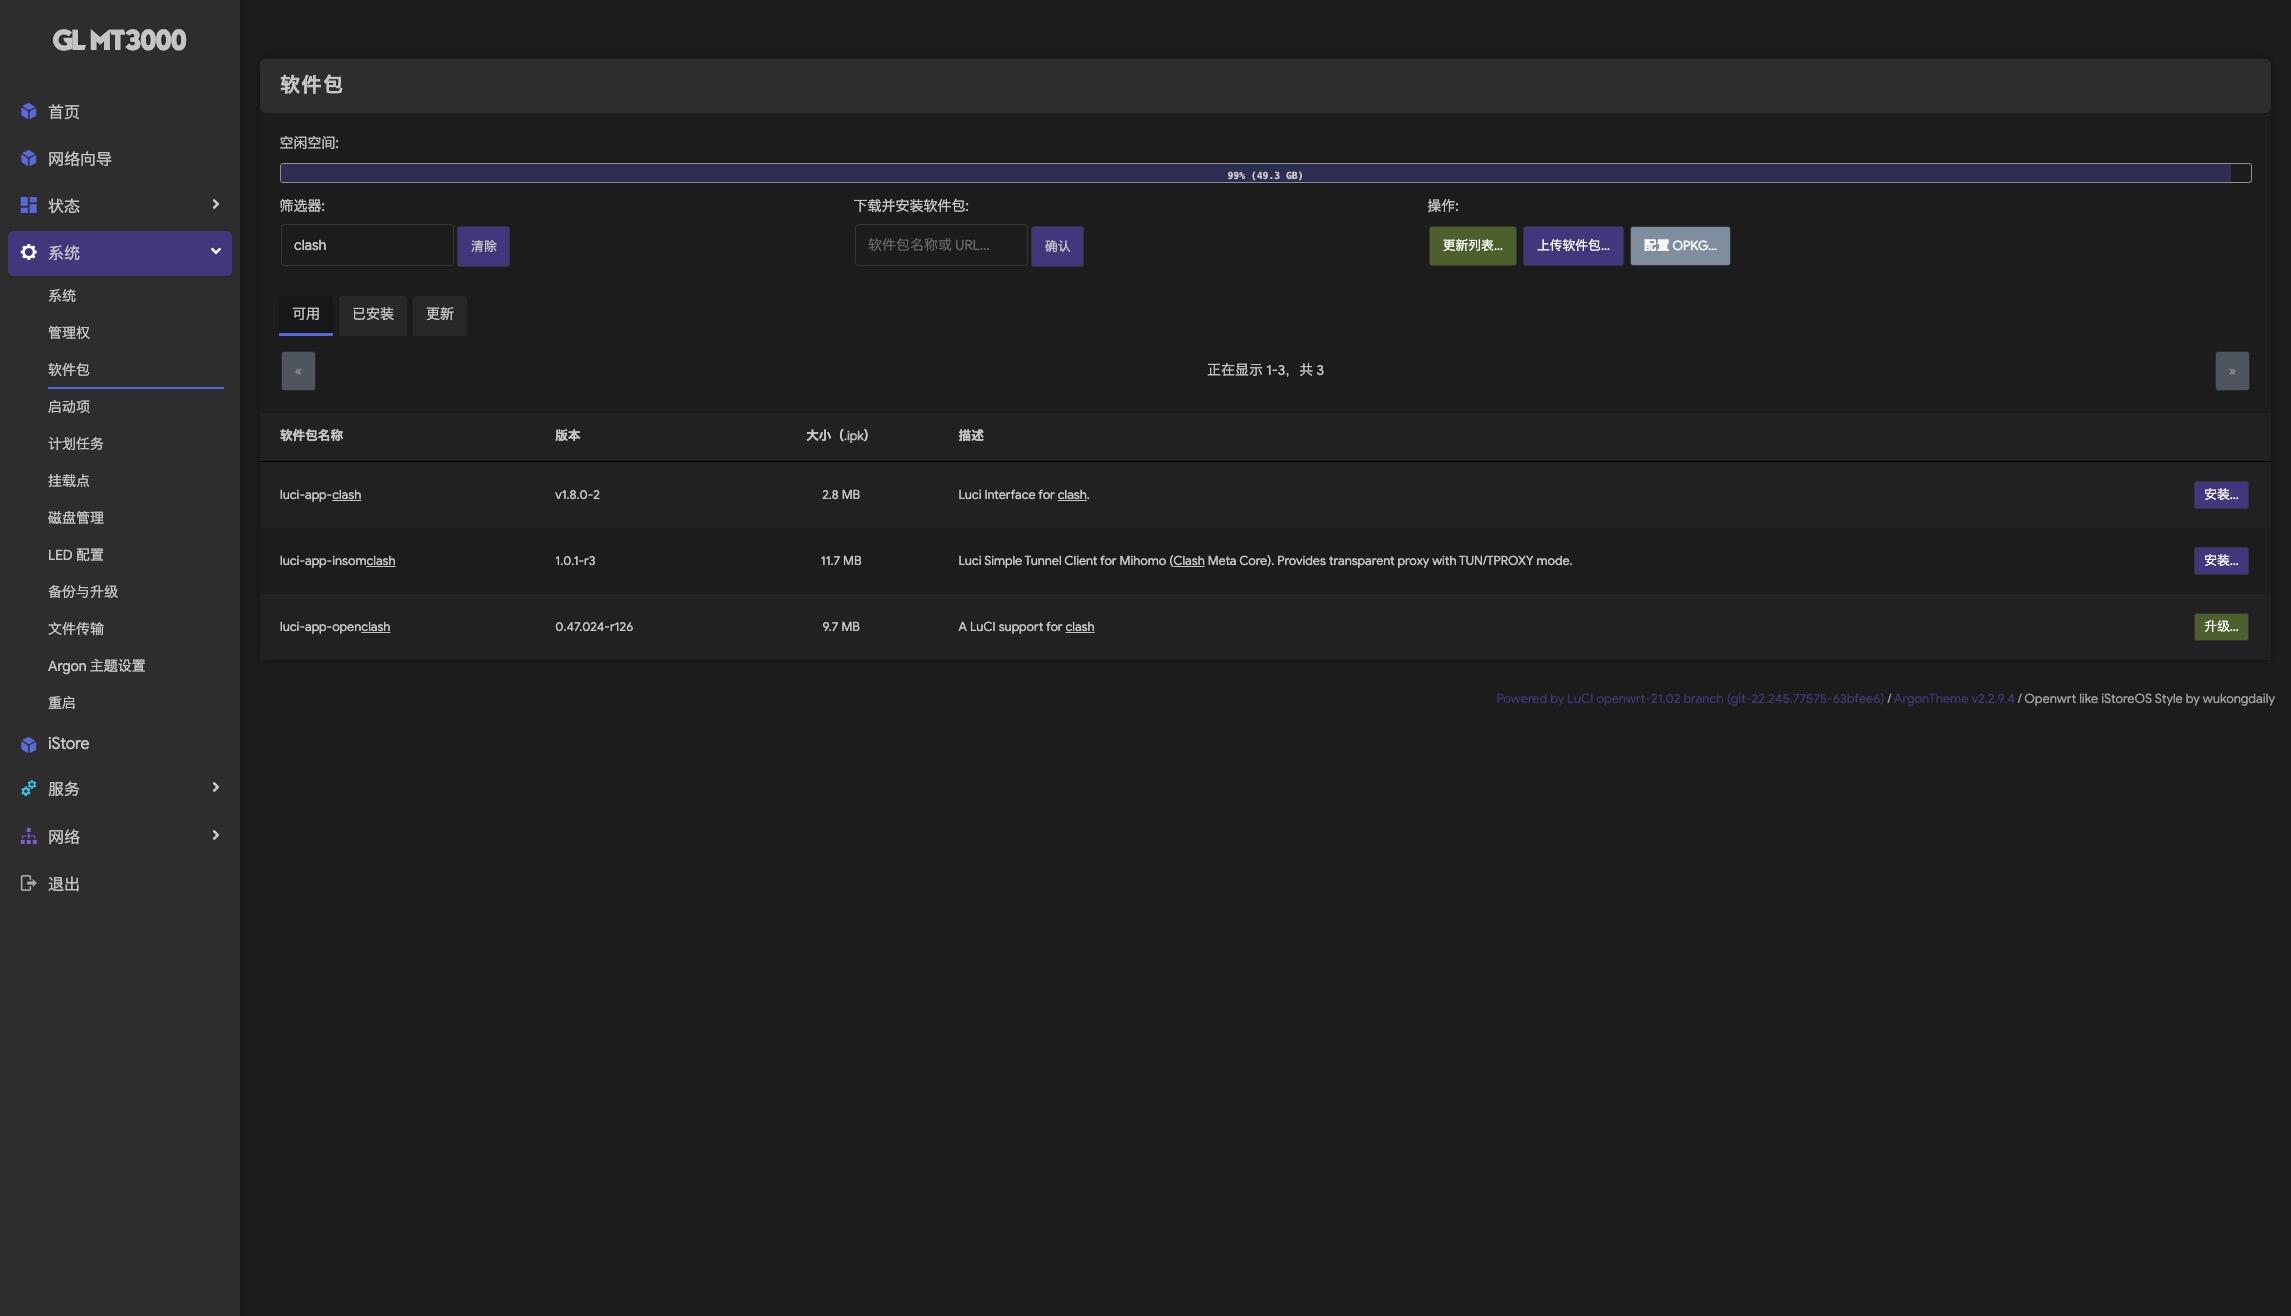Viewport: 2291px width, 1316px height.
Task: Click the 服务 services gears icon
Action: pos(28,789)
